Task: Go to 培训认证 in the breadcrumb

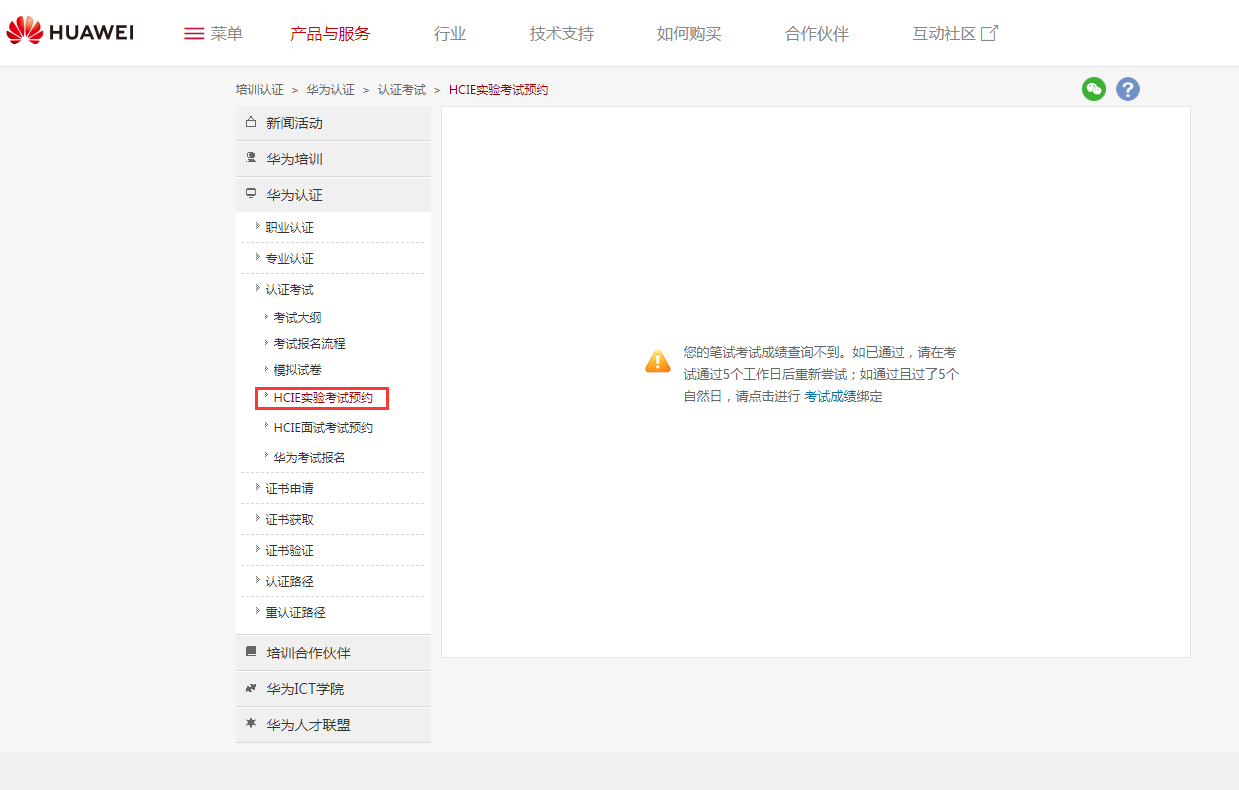Action: click(260, 90)
